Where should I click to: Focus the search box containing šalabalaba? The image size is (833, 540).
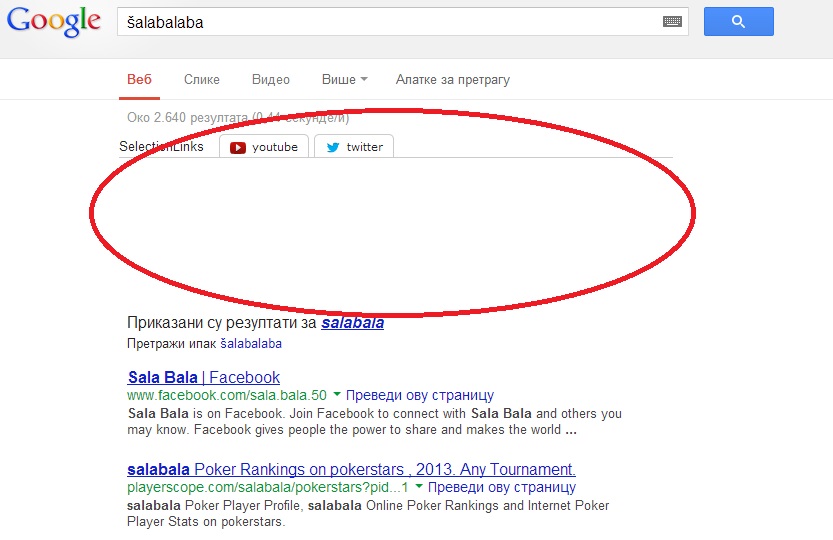pyautogui.click(x=403, y=22)
